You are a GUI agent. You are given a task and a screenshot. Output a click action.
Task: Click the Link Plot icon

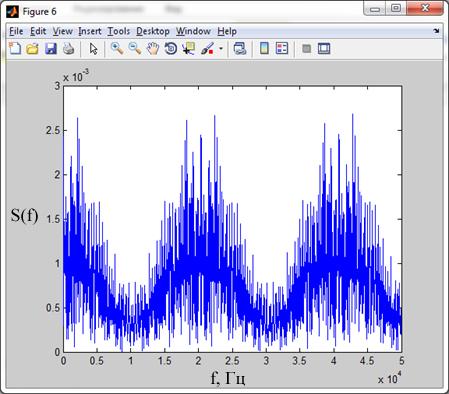(240, 49)
